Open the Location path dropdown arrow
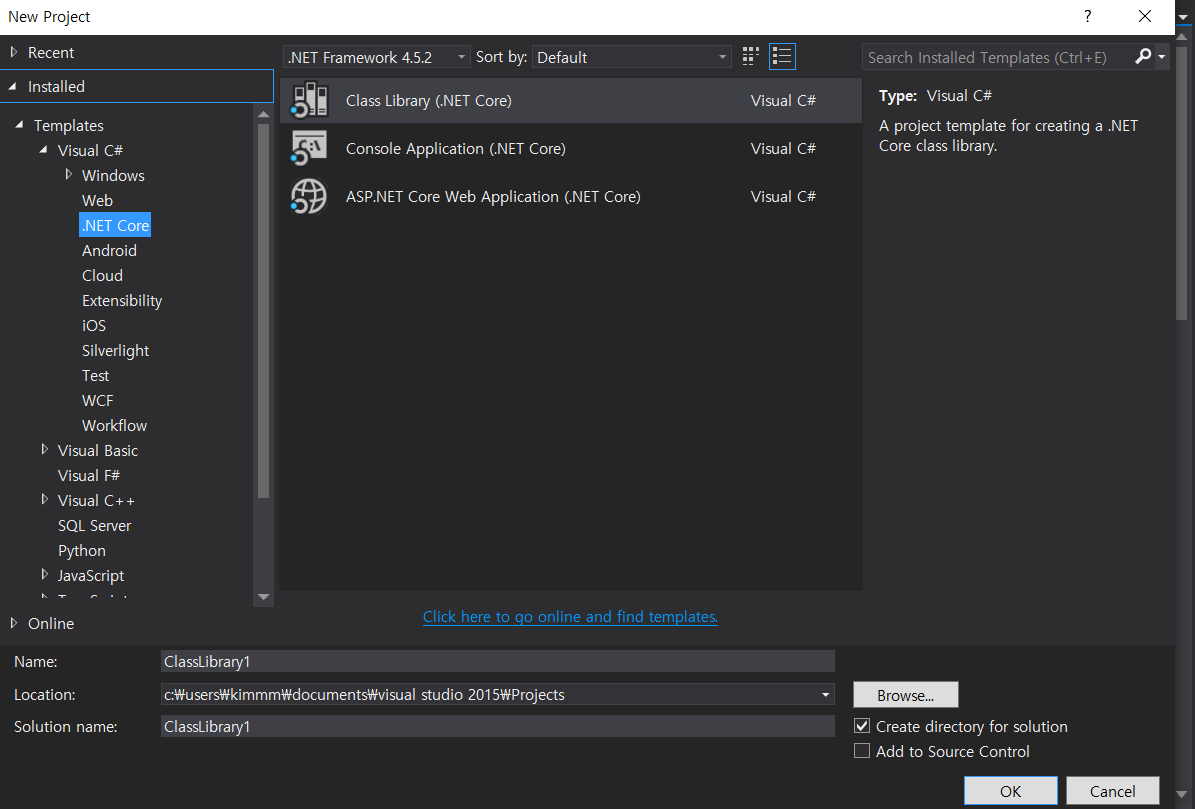The height and width of the screenshot is (809, 1195). pos(825,695)
